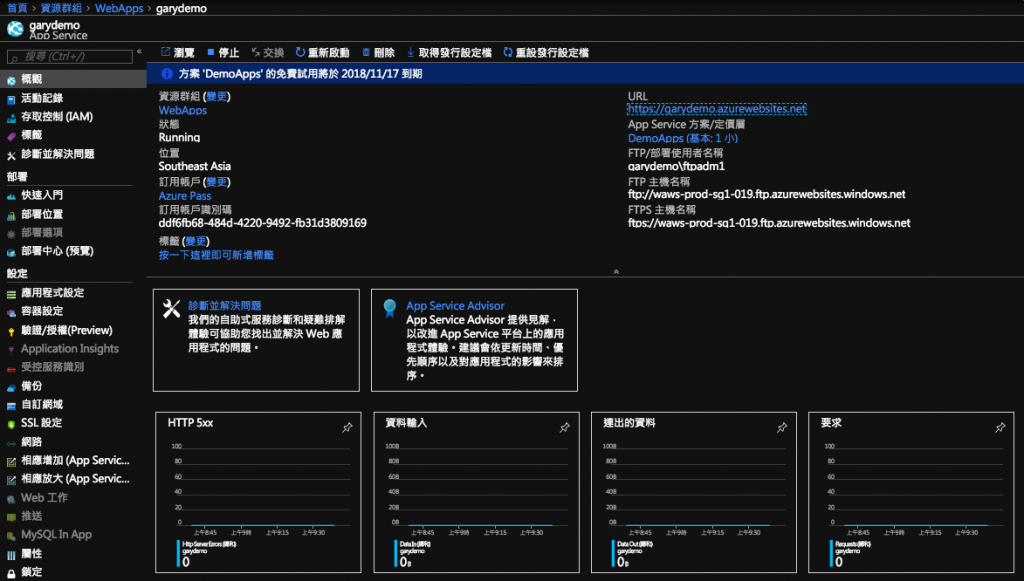Click the SSL 設定 shield icon
Screen dimensions: 1024x581
tap(11, 424)
